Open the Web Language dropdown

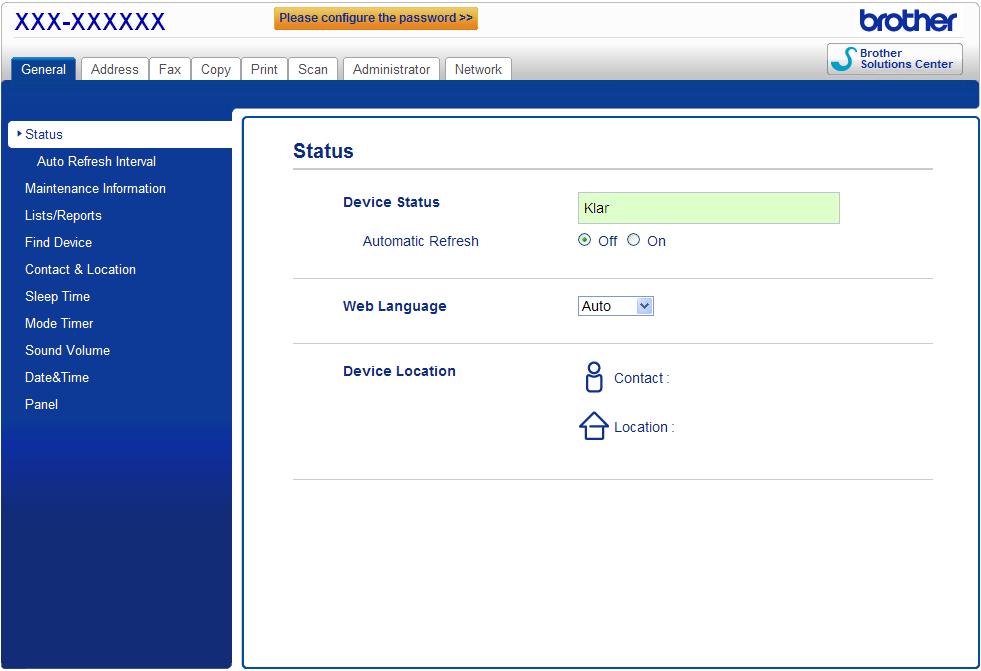coord(616,306)
